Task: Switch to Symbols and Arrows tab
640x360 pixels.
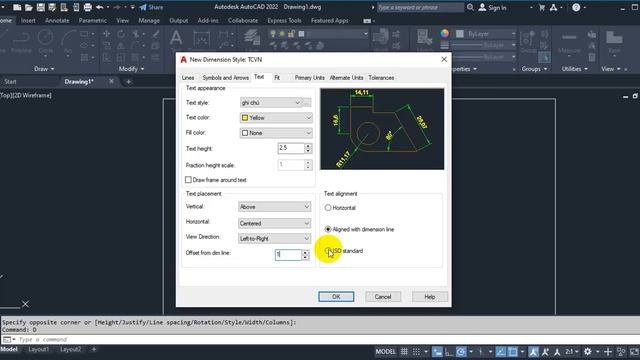Action: click(x=225, y=78)
